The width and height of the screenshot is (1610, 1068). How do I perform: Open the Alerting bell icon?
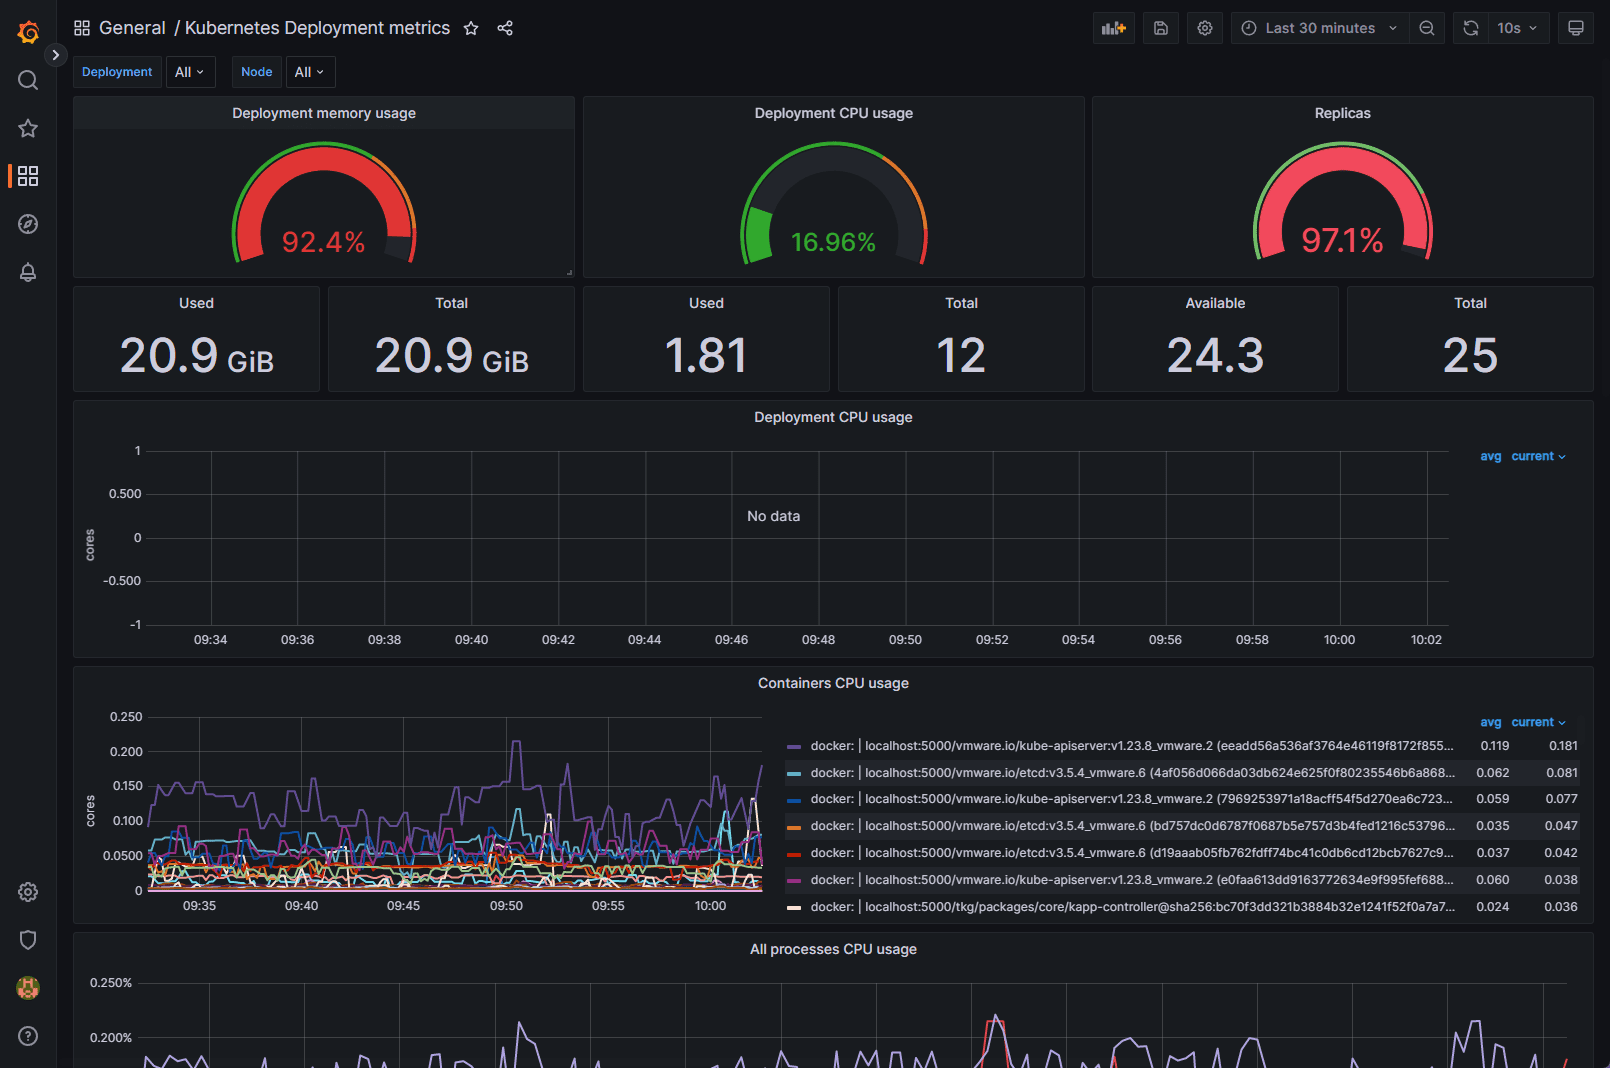[28, 272]
